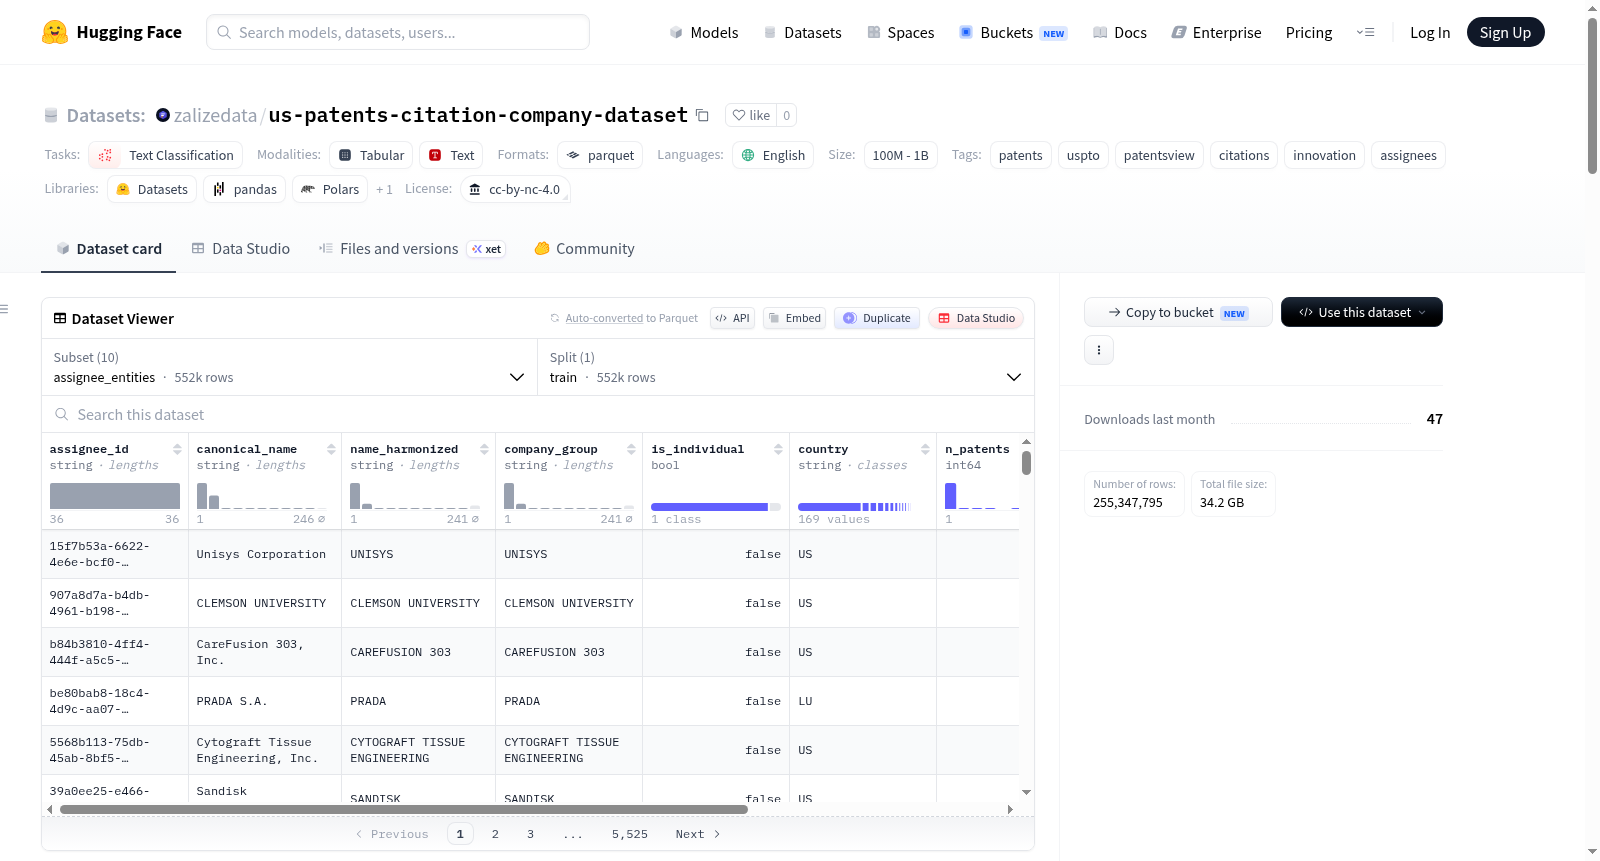
Task: Sort the country column
Action: [x=925, y=449]
